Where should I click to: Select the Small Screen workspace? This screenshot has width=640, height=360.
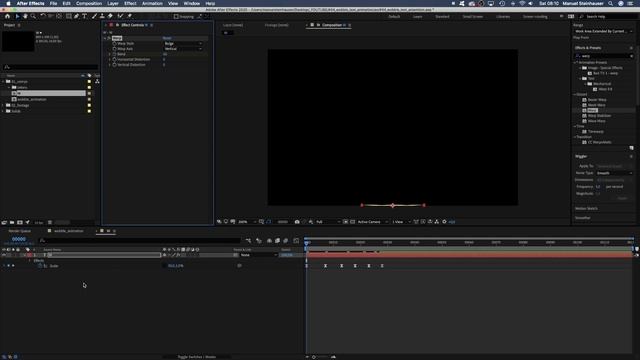(473, 17)
